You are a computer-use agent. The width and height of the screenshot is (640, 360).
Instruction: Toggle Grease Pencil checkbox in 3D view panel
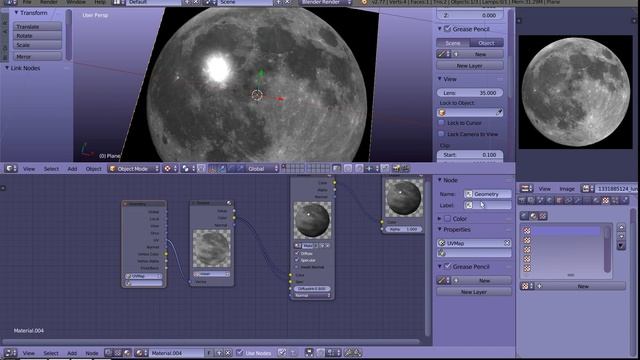(x=447, y=29)
